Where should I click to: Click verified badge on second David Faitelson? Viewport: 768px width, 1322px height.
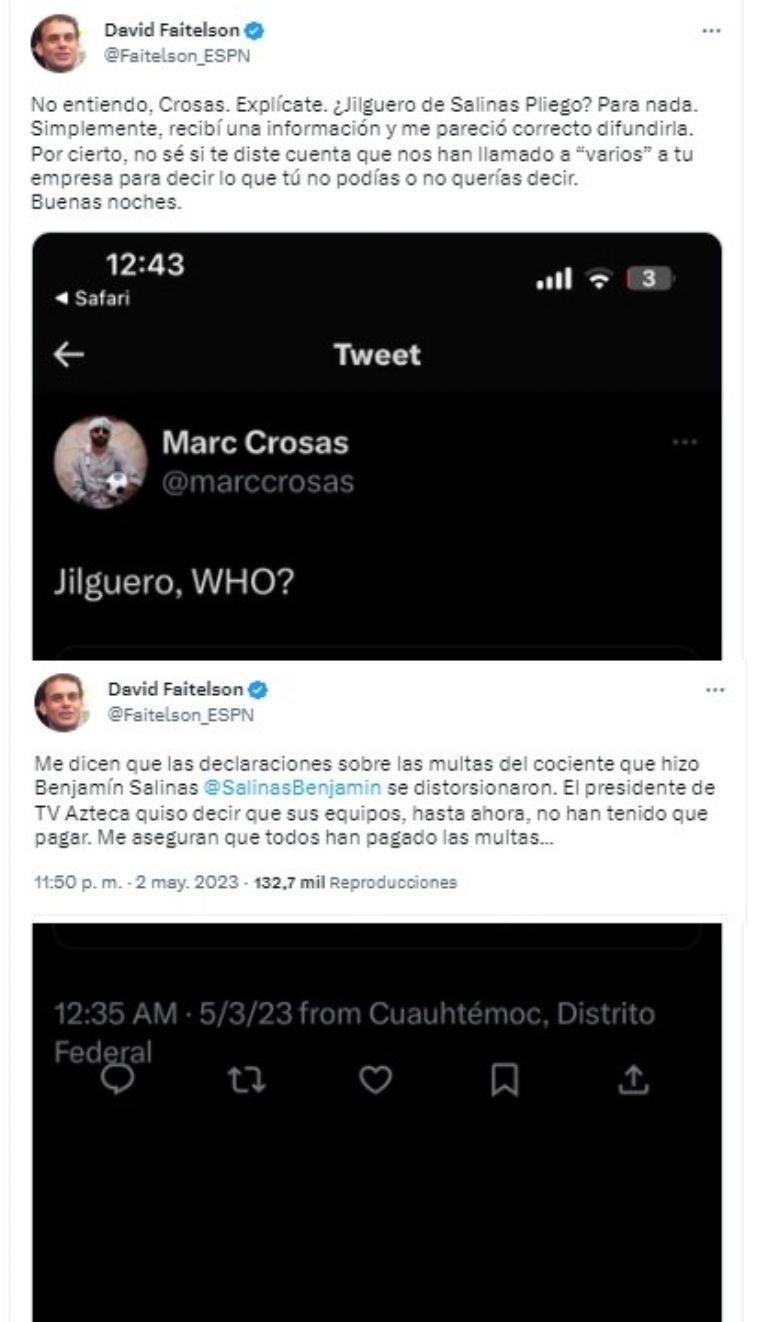(259, 690)
